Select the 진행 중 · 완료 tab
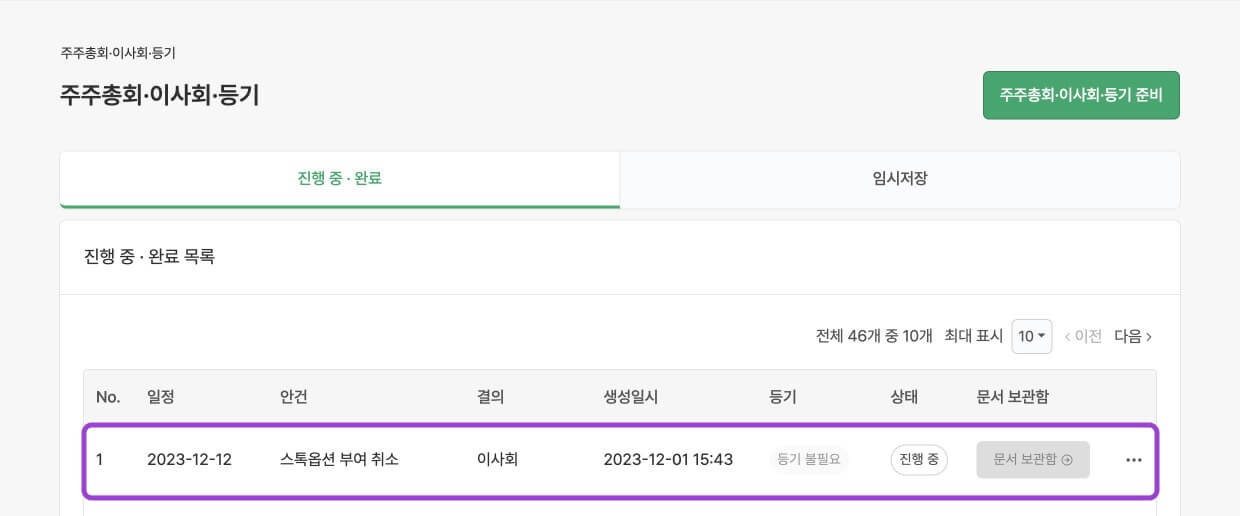 [339, 179]
